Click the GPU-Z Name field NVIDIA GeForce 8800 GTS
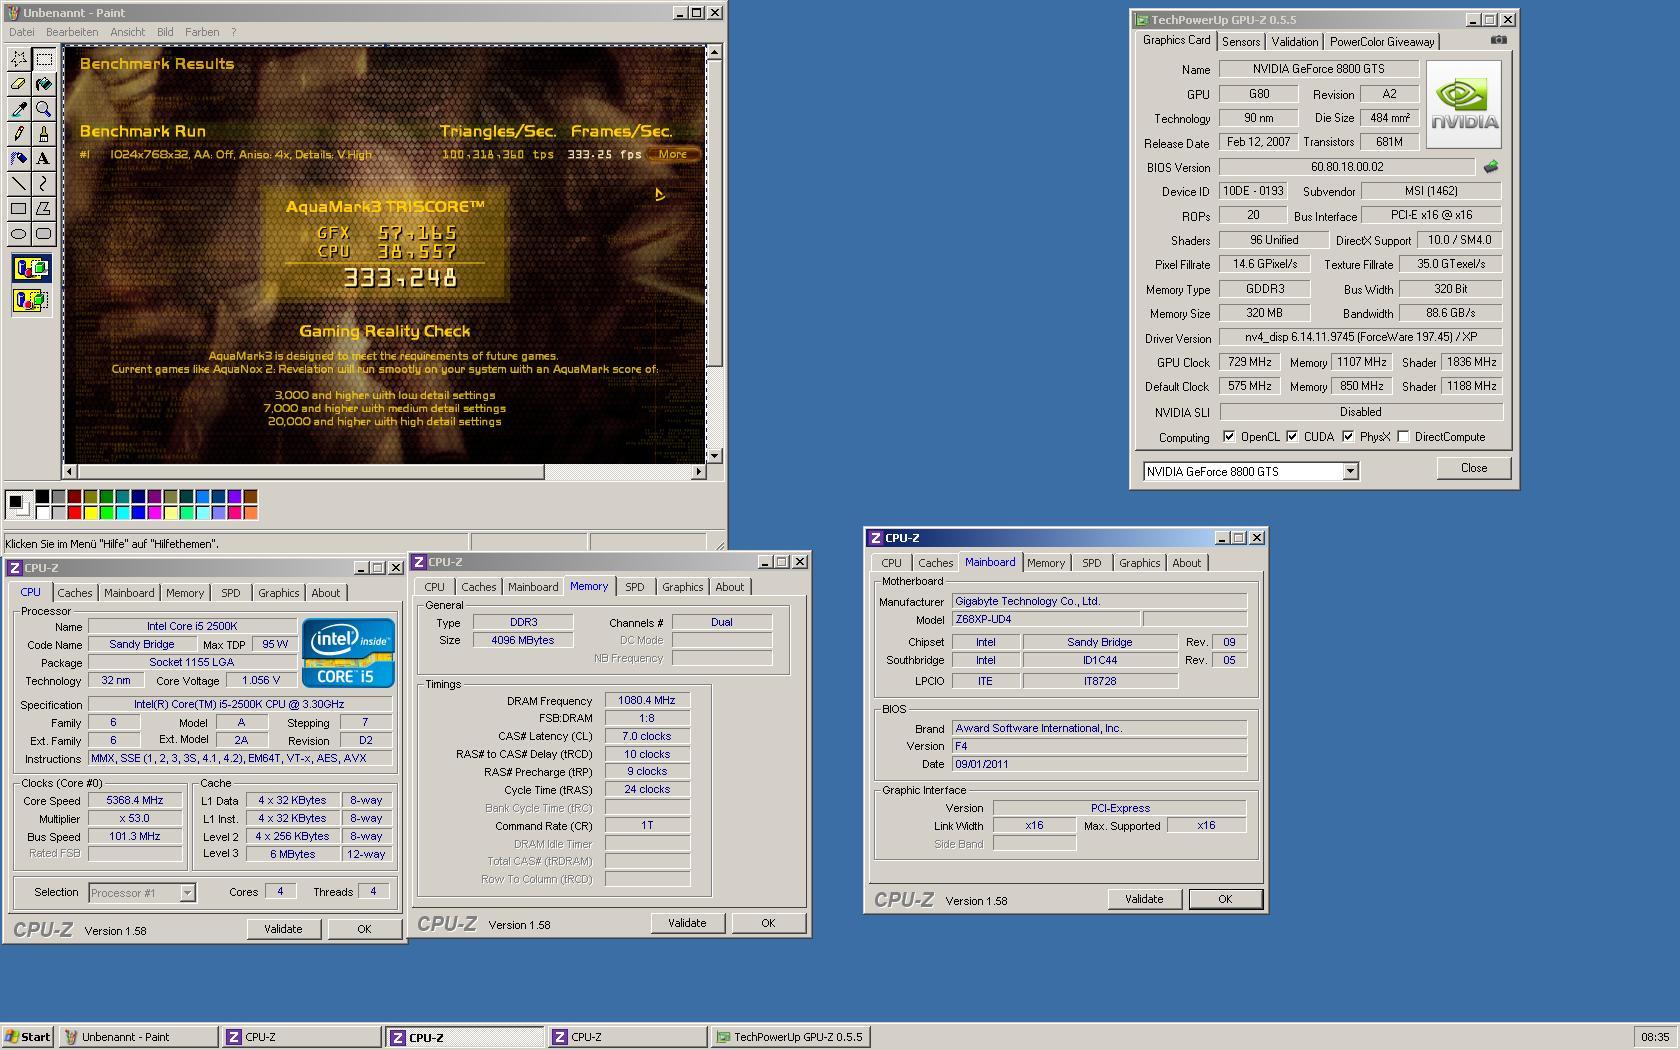 pyautogui.click(x=1318, y=69)
